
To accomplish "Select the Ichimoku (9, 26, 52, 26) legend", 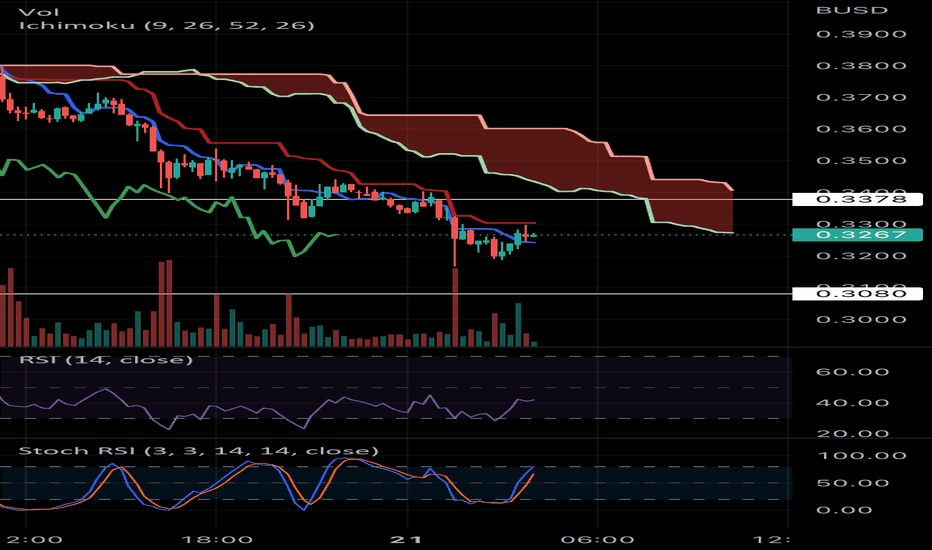I will tap(166, 26).
